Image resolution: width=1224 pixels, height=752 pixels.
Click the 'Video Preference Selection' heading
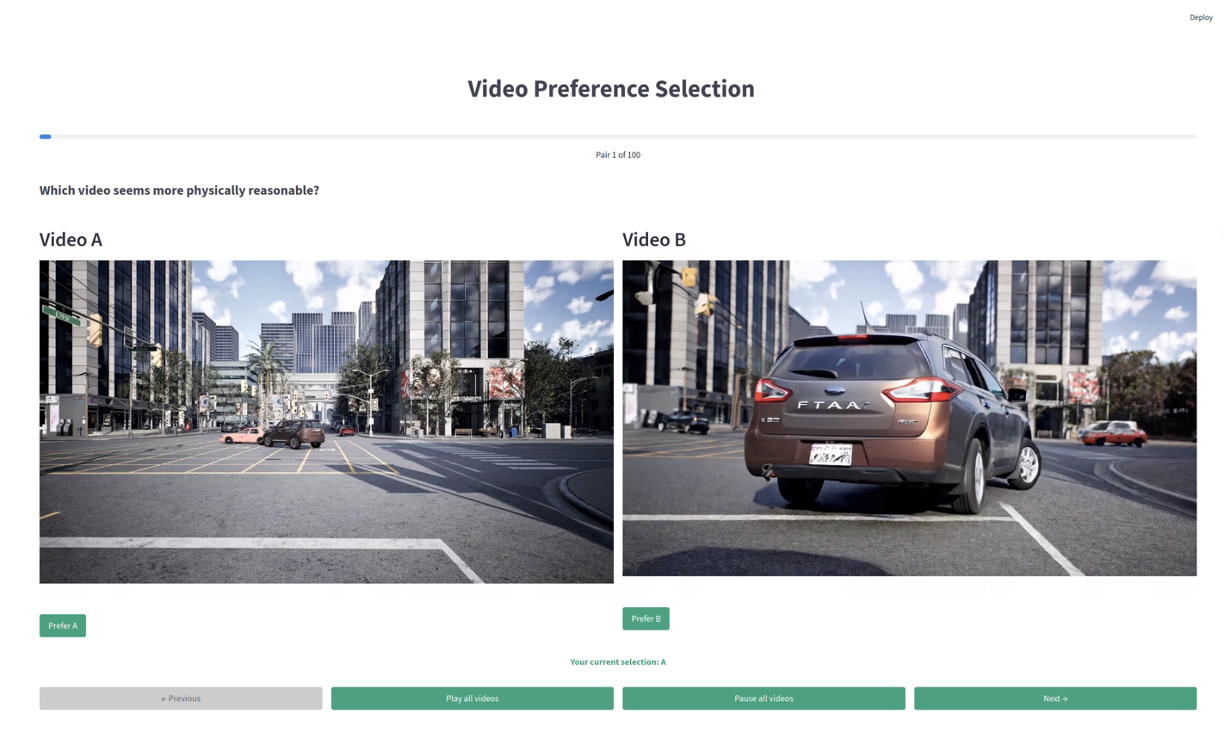tap(611, 88)
